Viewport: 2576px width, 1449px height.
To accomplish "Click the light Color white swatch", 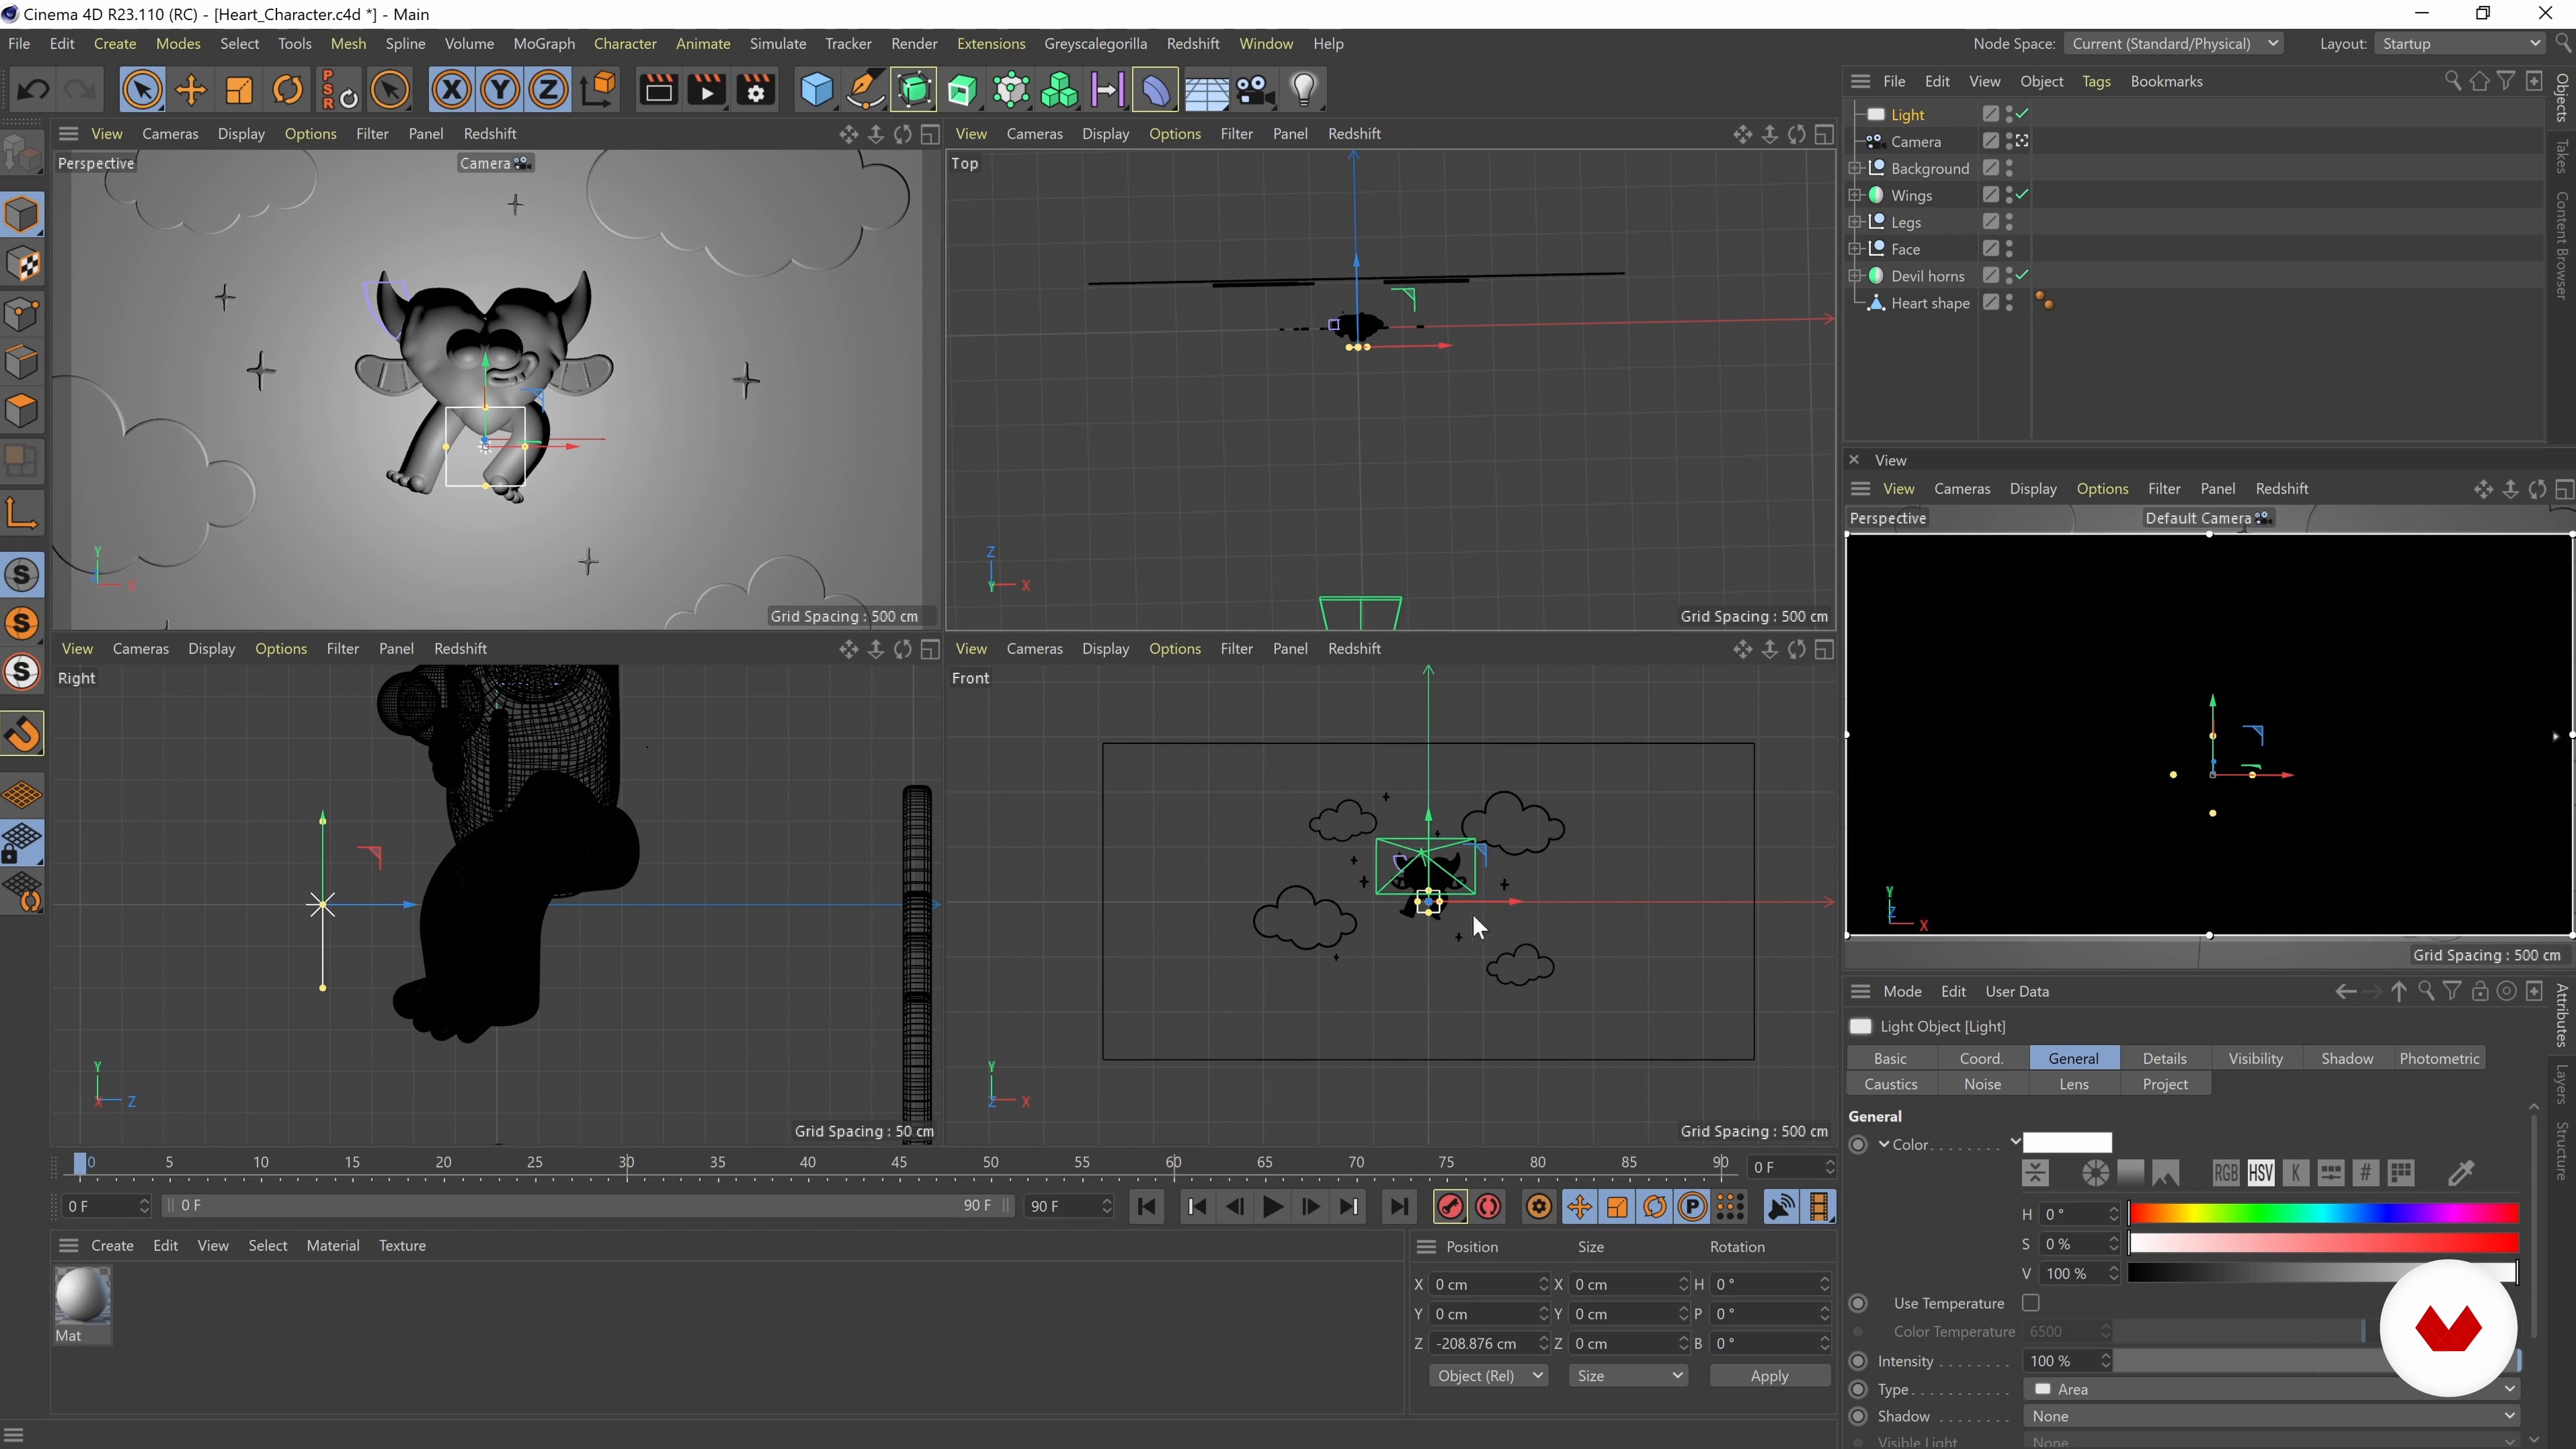I will [x=2067, y=1143].
